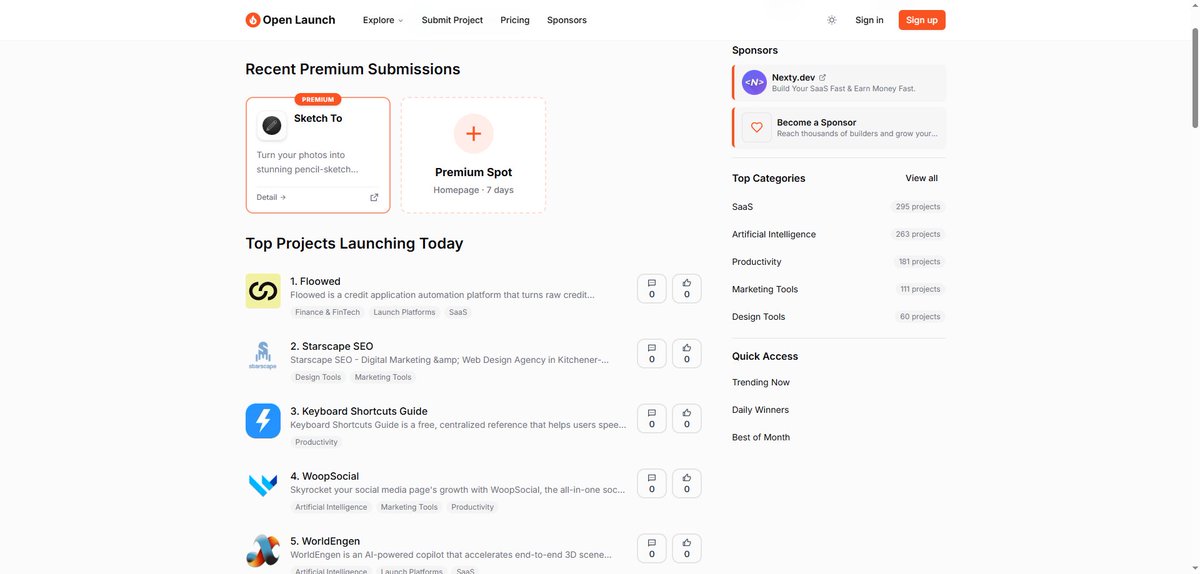Upvote the WorldEngen project

tap(687, 548)
